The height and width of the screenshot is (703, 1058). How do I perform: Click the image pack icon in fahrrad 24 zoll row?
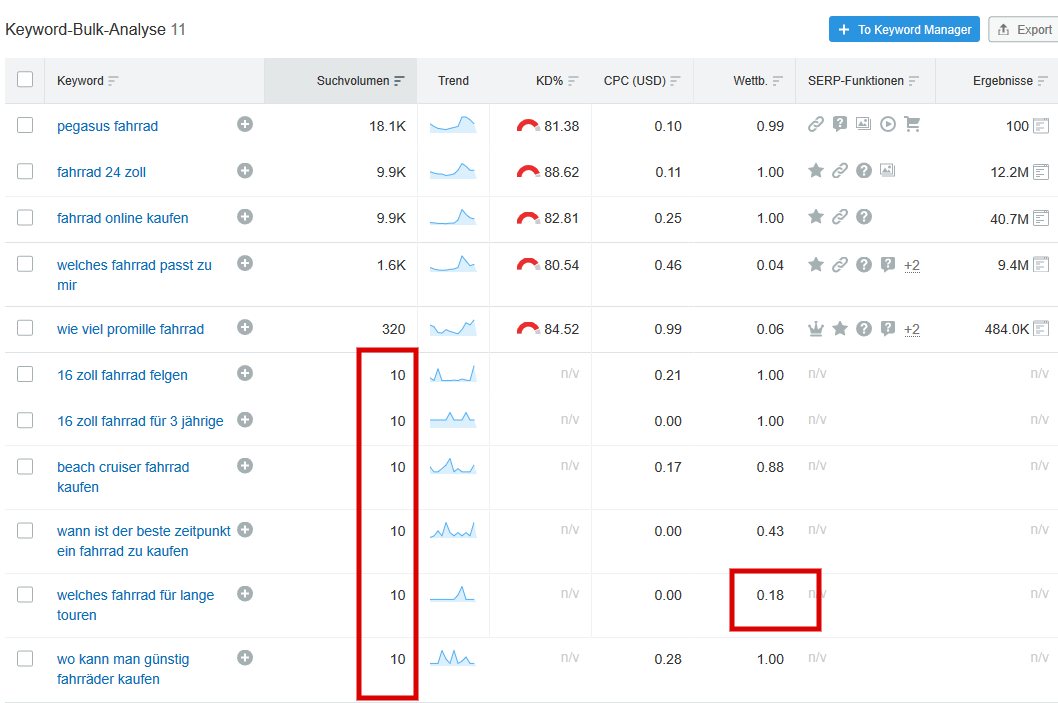click(x=887, y=171)
